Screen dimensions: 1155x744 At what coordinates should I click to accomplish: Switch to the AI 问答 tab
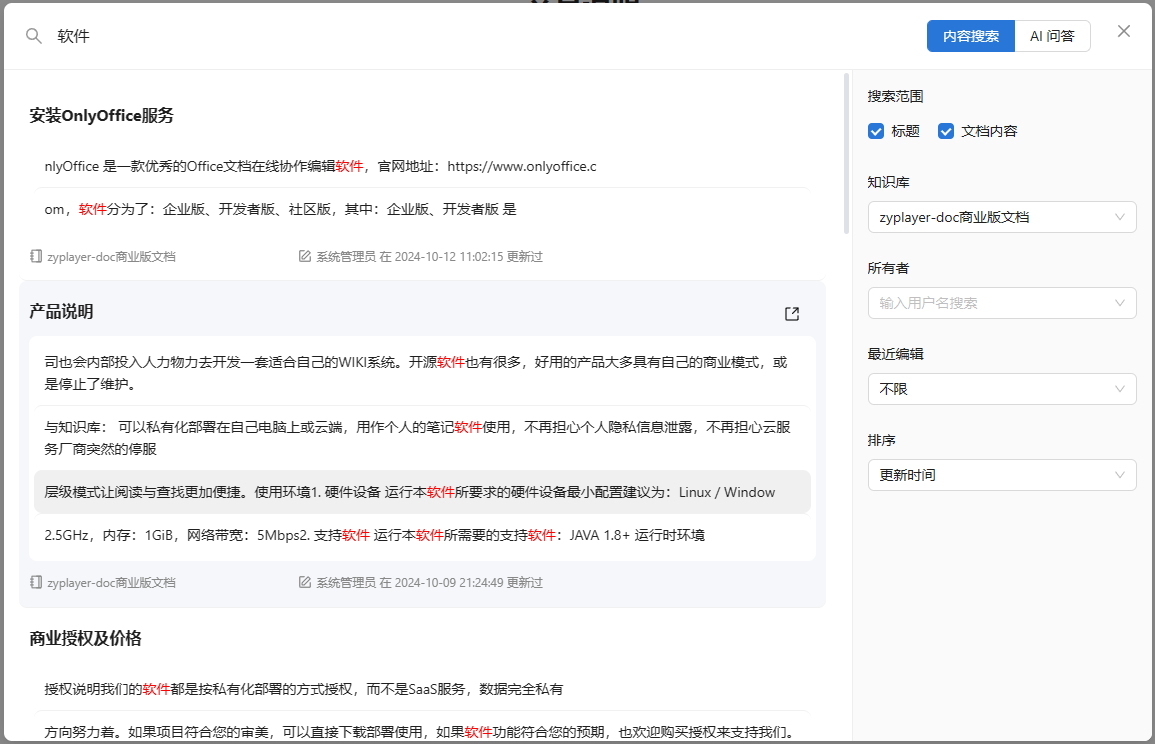(1052, 36)
